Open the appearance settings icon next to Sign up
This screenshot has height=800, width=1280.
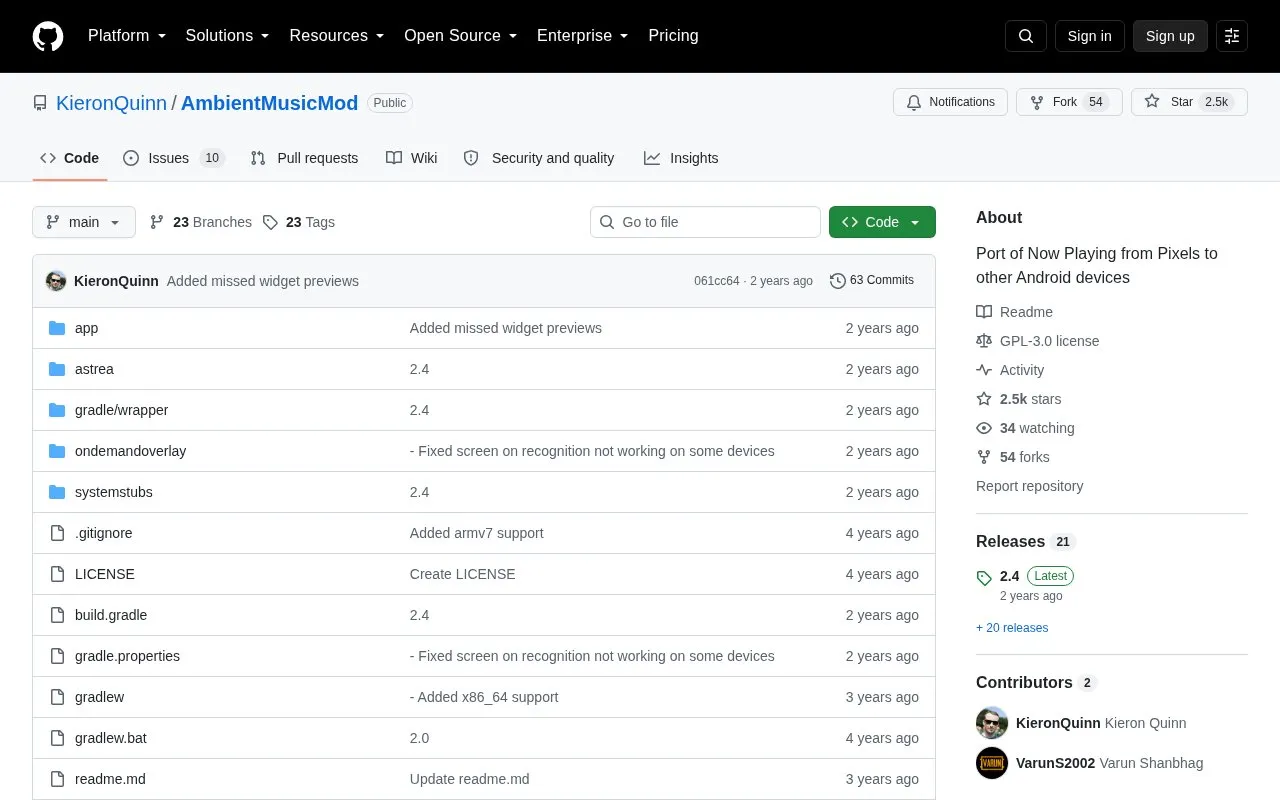[x=1232, y=36]
